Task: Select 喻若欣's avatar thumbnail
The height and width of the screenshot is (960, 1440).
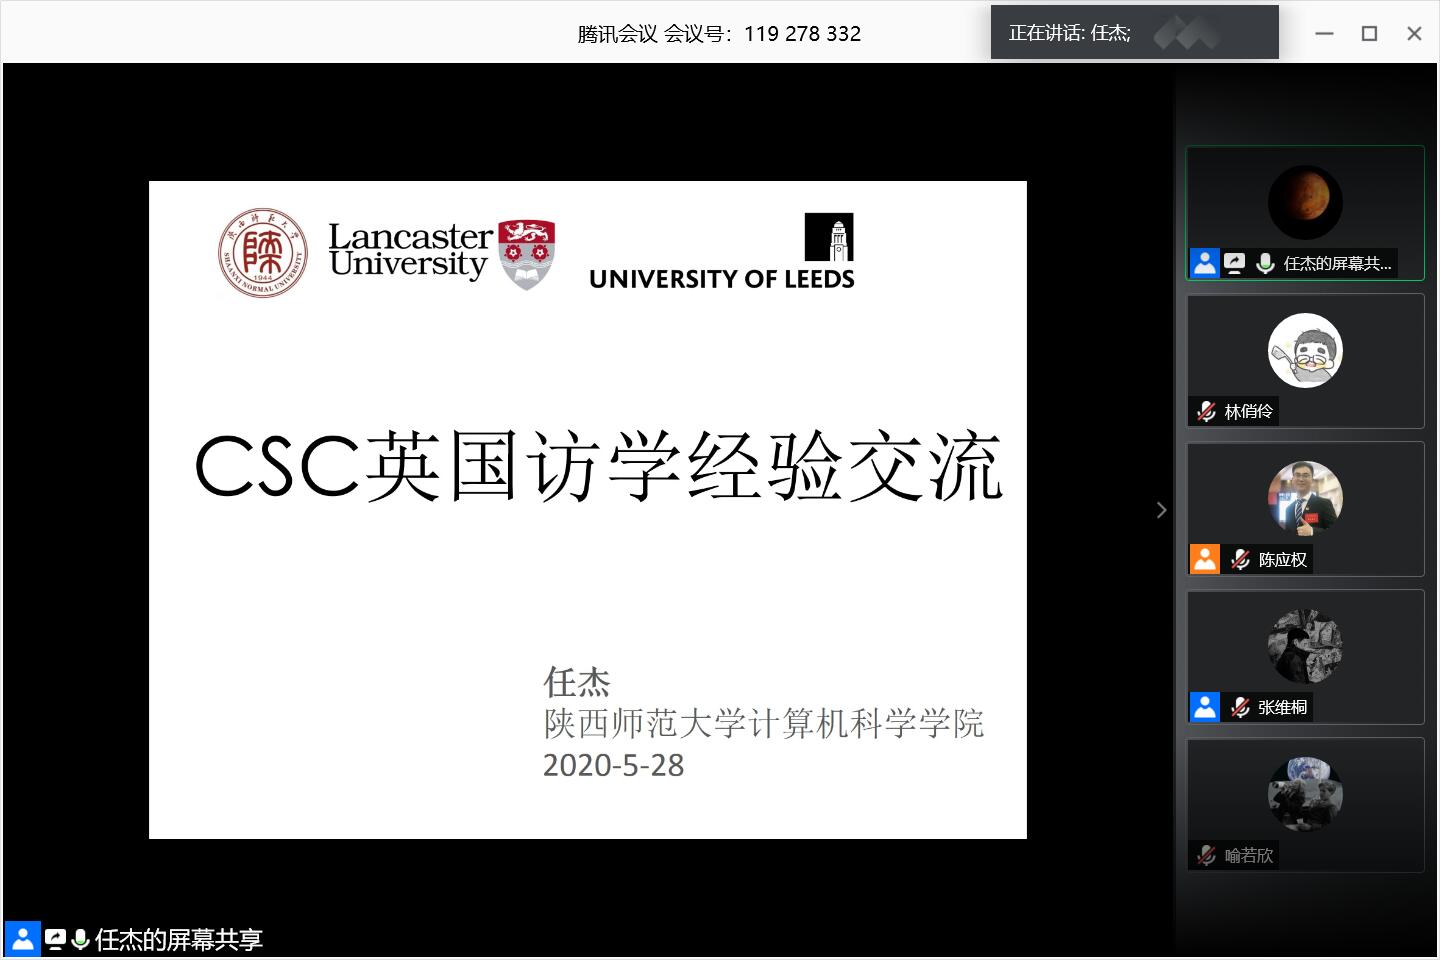Action: [1305, 794]
